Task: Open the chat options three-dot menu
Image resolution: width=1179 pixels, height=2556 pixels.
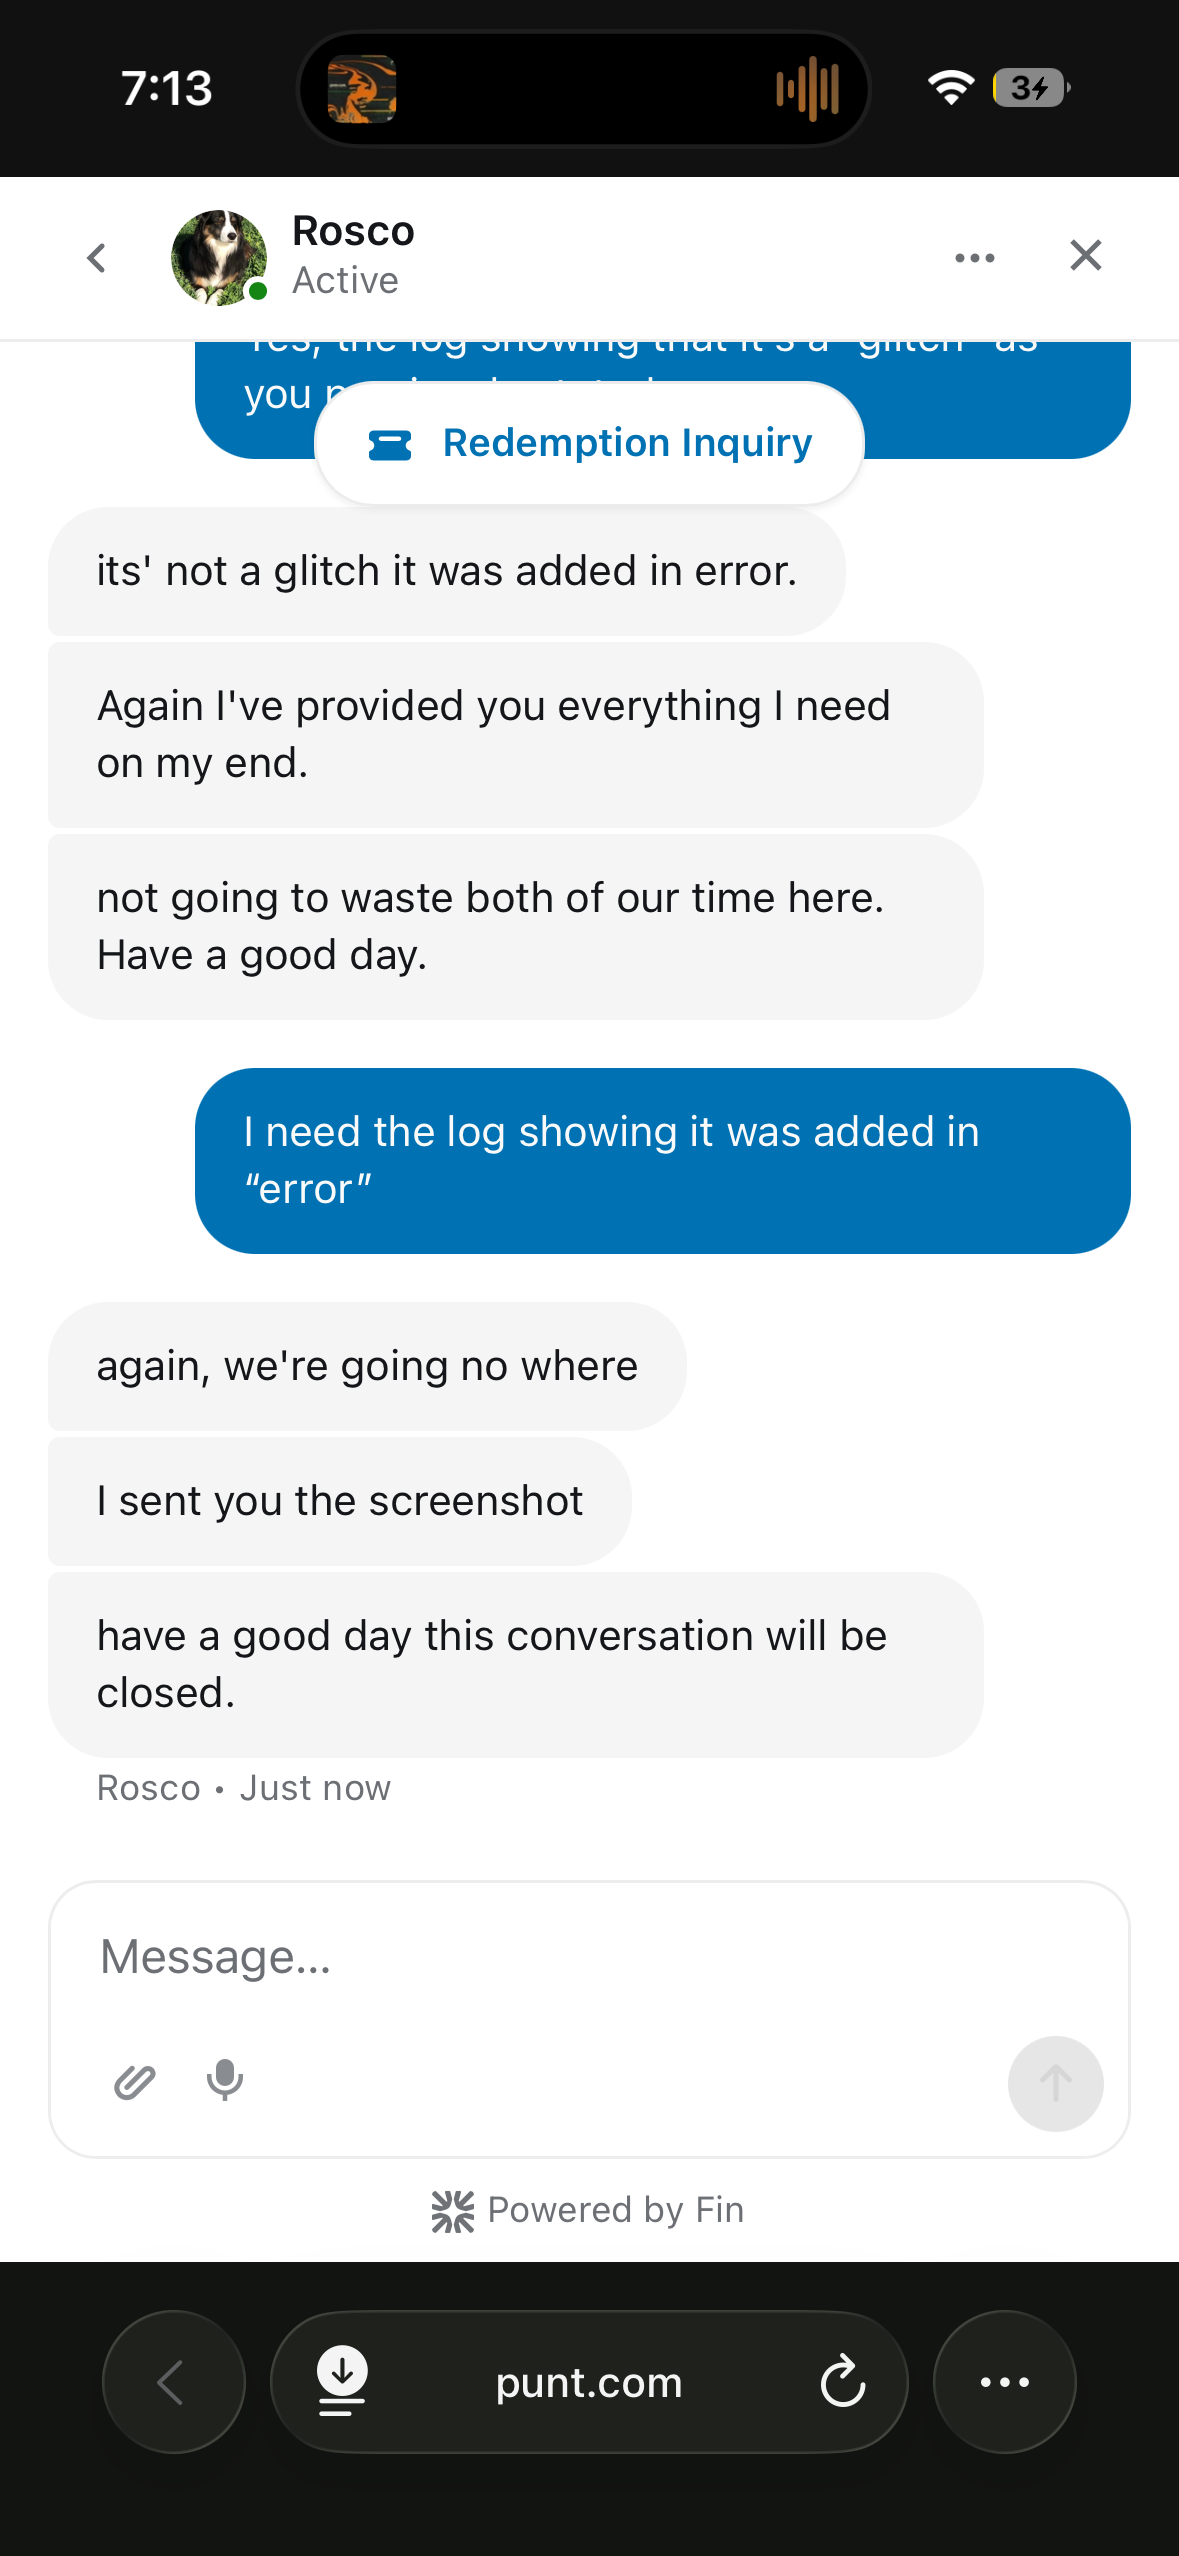Action: point(974,258)
